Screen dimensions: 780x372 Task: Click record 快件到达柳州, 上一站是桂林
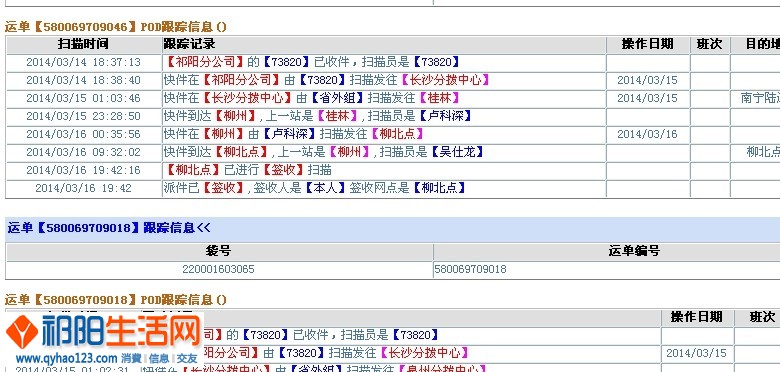point(318,116)
